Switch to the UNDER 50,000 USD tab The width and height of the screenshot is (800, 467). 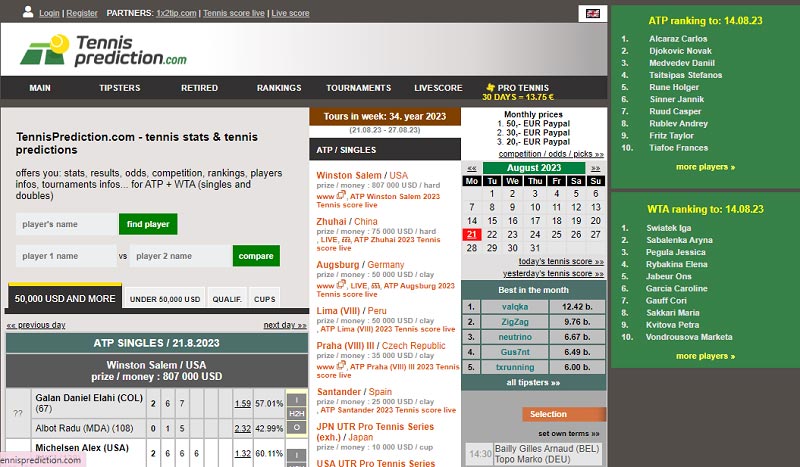click(165, 299)
